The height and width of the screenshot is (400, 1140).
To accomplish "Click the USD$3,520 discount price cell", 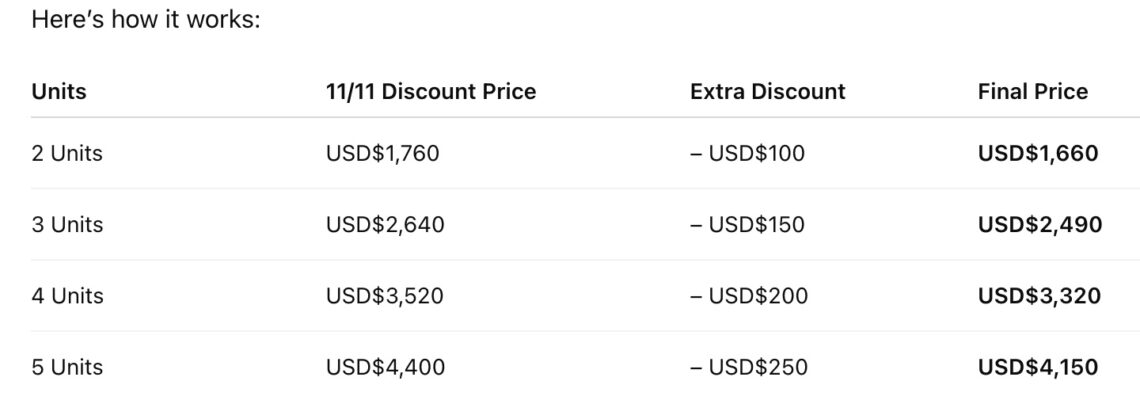I will pos(385,296).
